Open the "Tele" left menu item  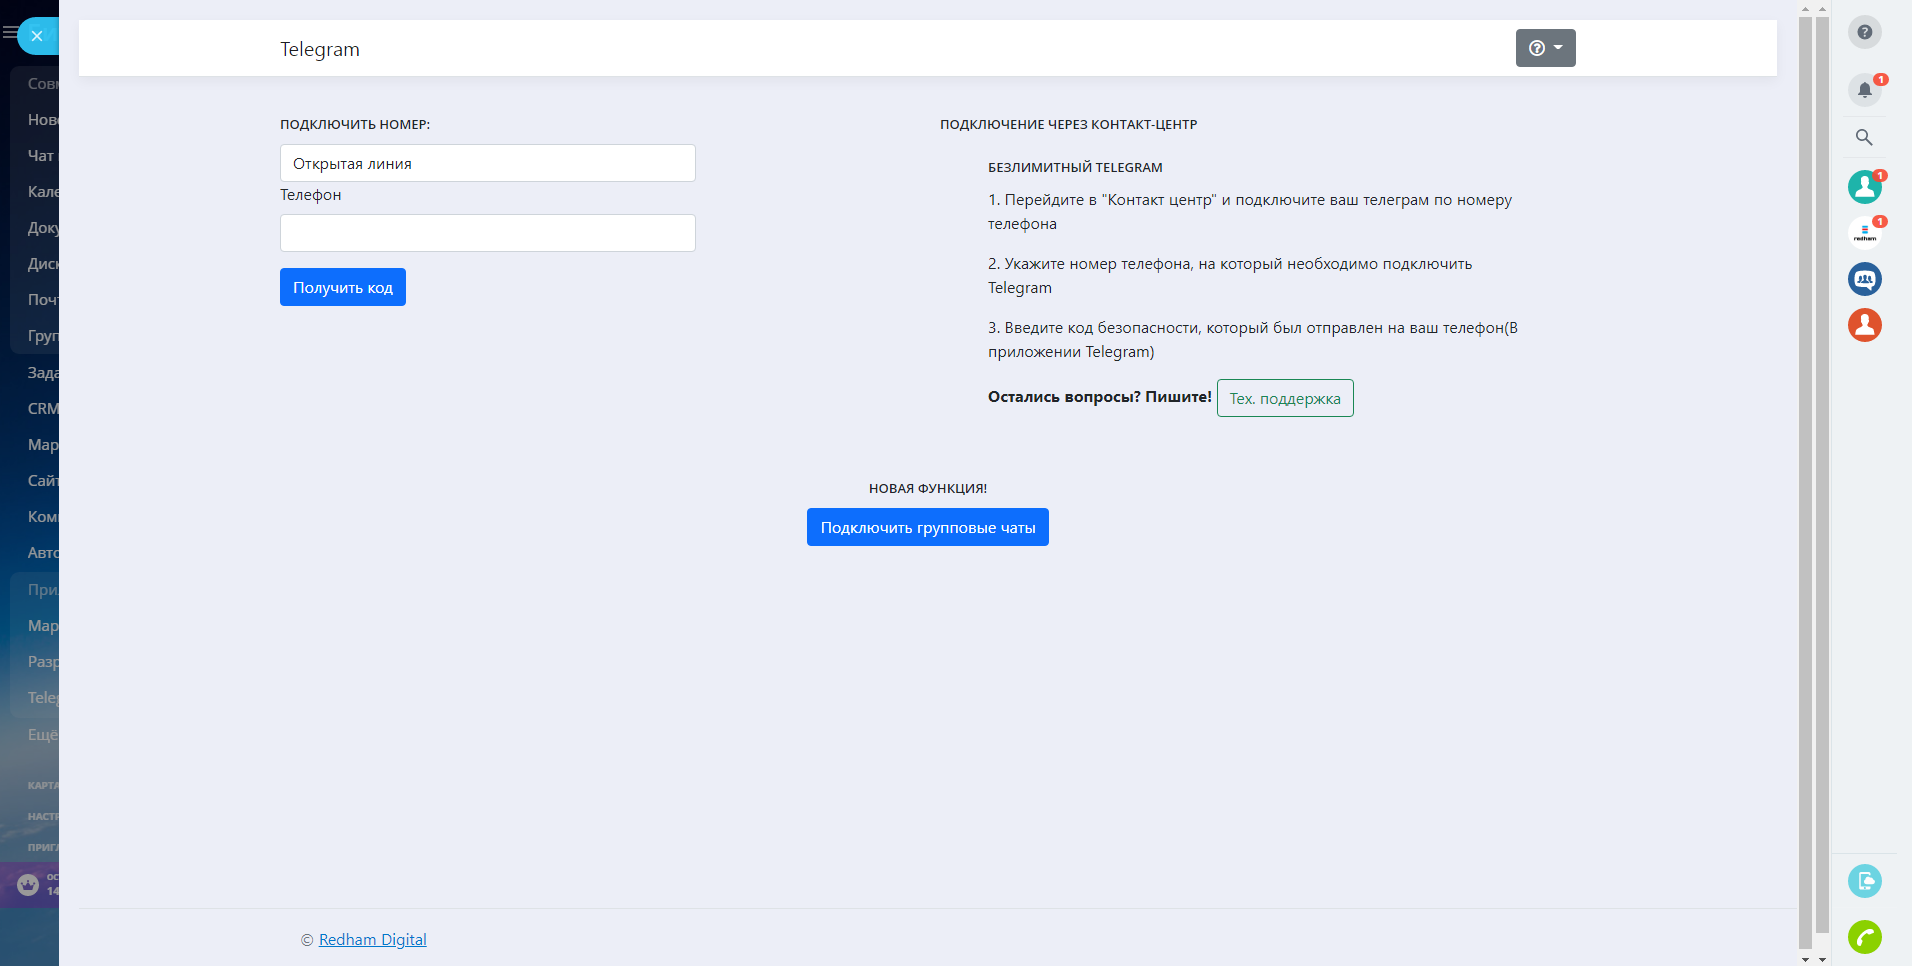click(43, 698)
